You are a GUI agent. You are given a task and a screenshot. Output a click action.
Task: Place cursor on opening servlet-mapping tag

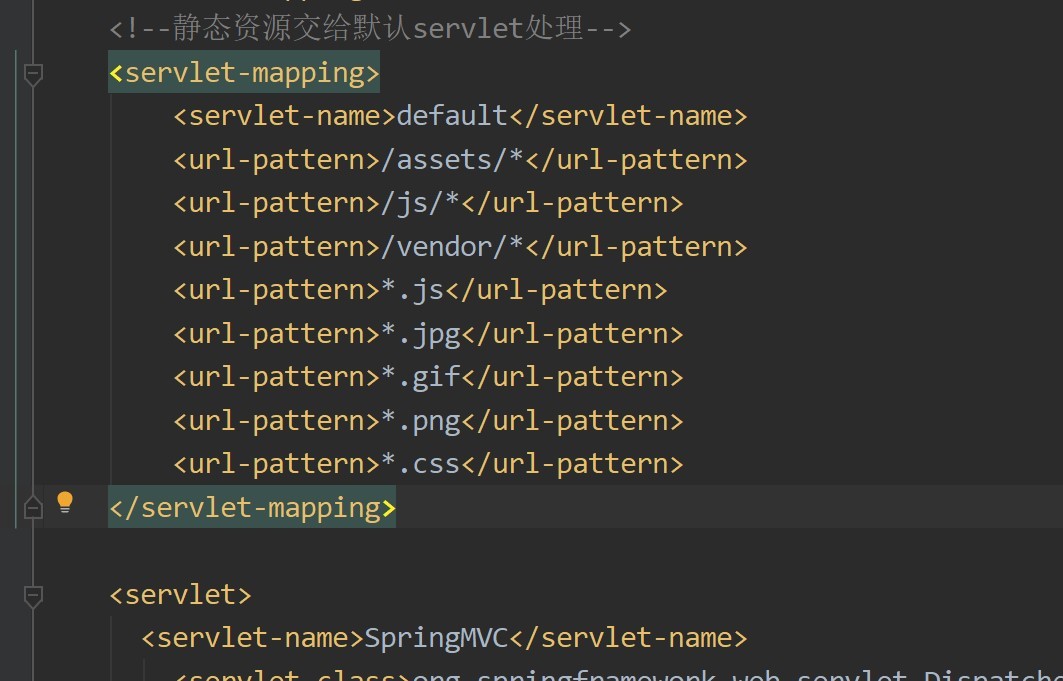244,73
